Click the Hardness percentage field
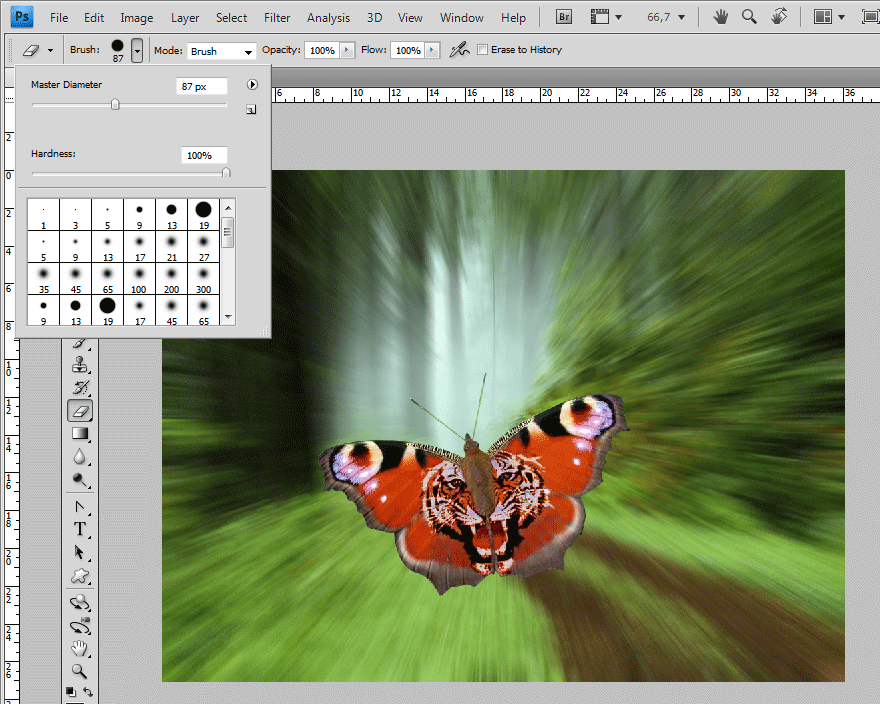 [204, 156]
